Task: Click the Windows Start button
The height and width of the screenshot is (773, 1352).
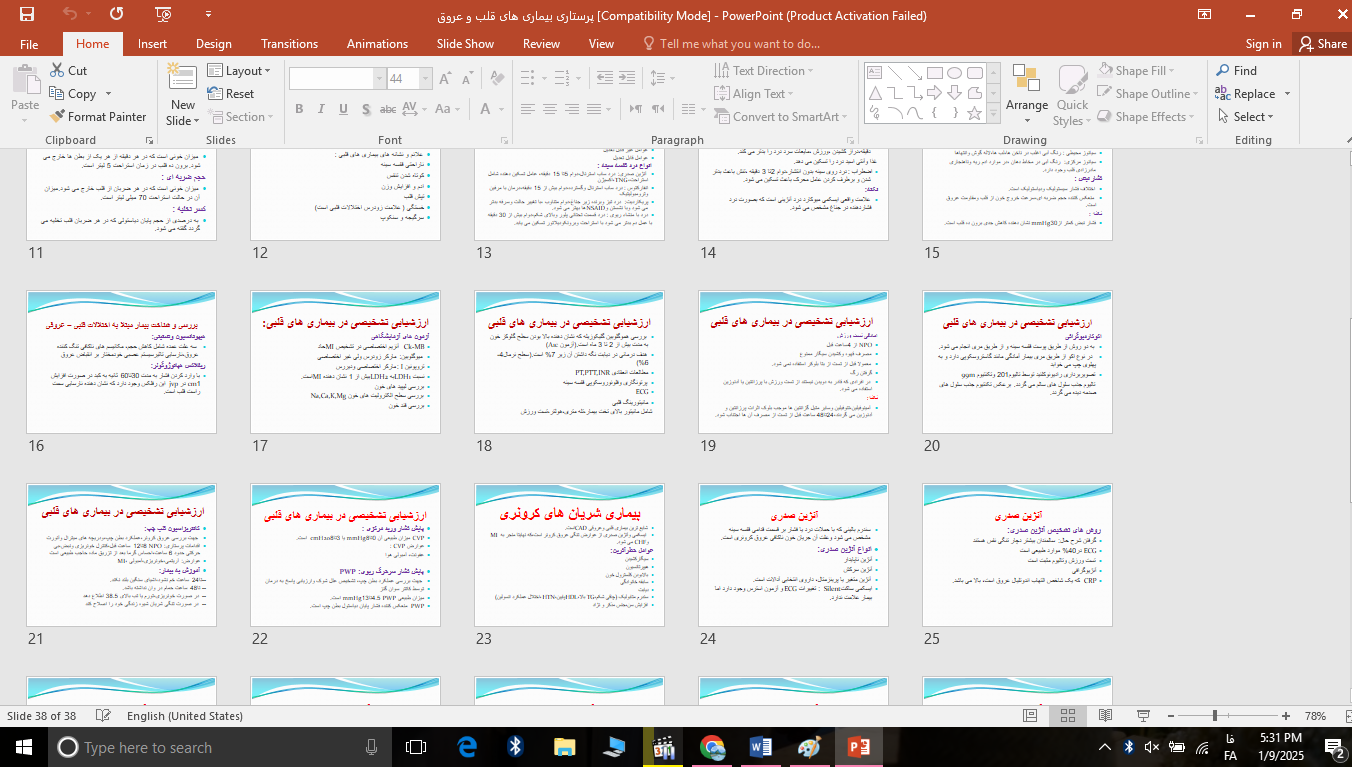Action: [24, 747]
